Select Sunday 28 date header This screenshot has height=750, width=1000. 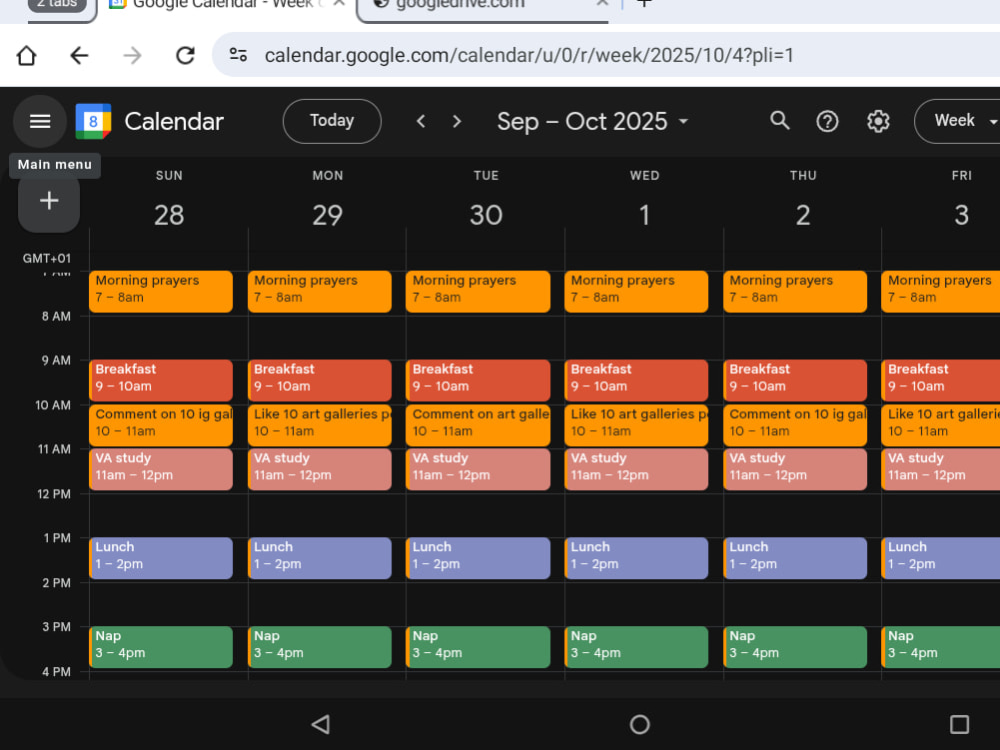pos(168,215)
